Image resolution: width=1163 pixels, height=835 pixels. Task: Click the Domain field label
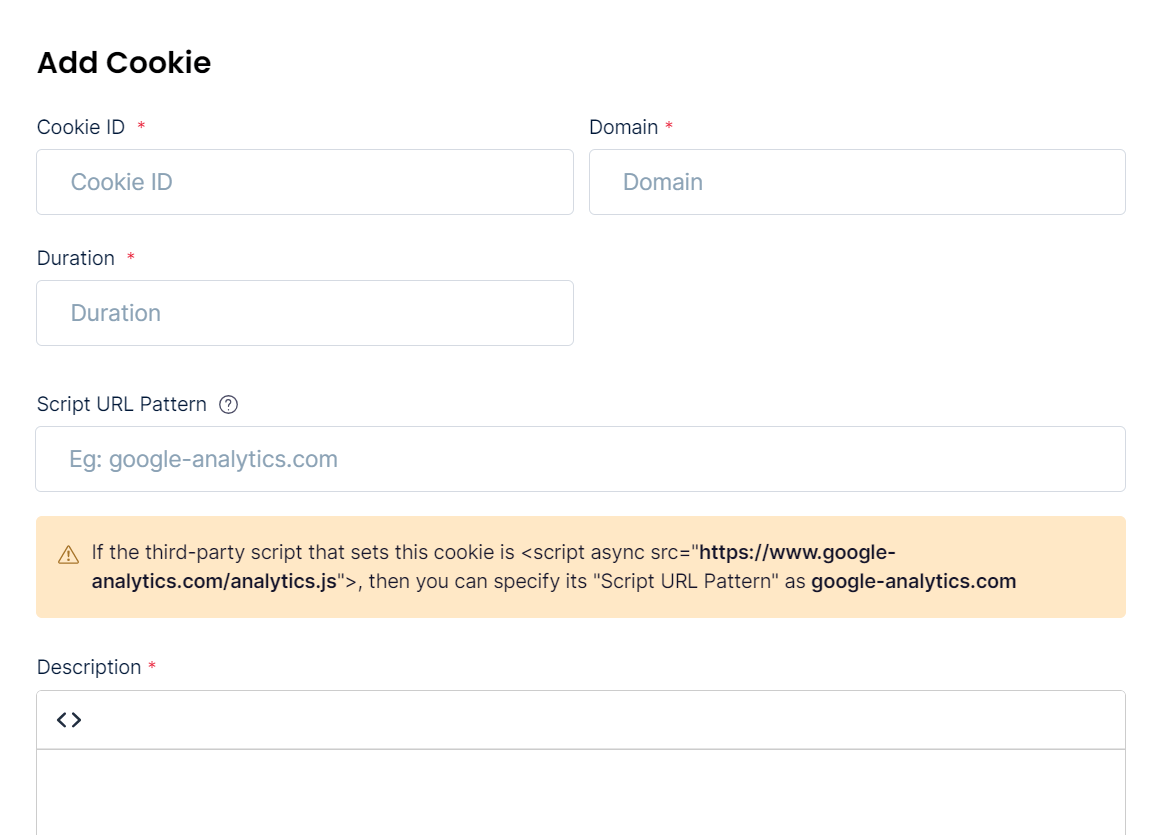[x=624, y=128]
